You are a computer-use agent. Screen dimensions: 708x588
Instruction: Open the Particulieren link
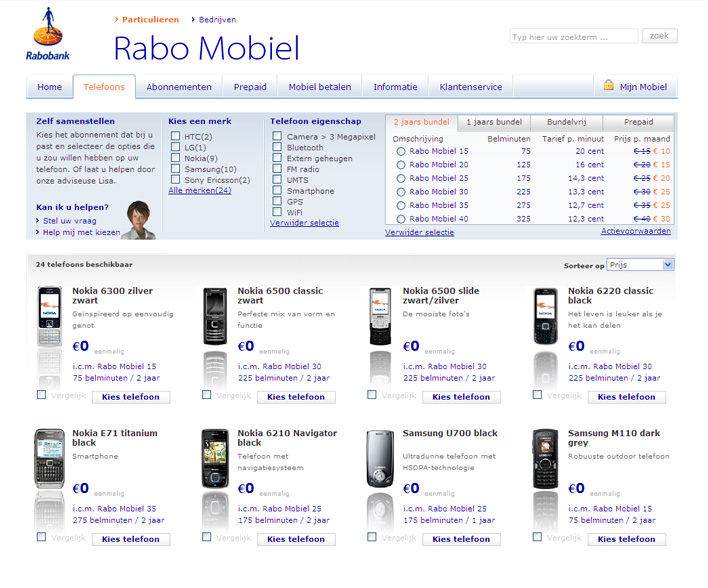point(150,19)
